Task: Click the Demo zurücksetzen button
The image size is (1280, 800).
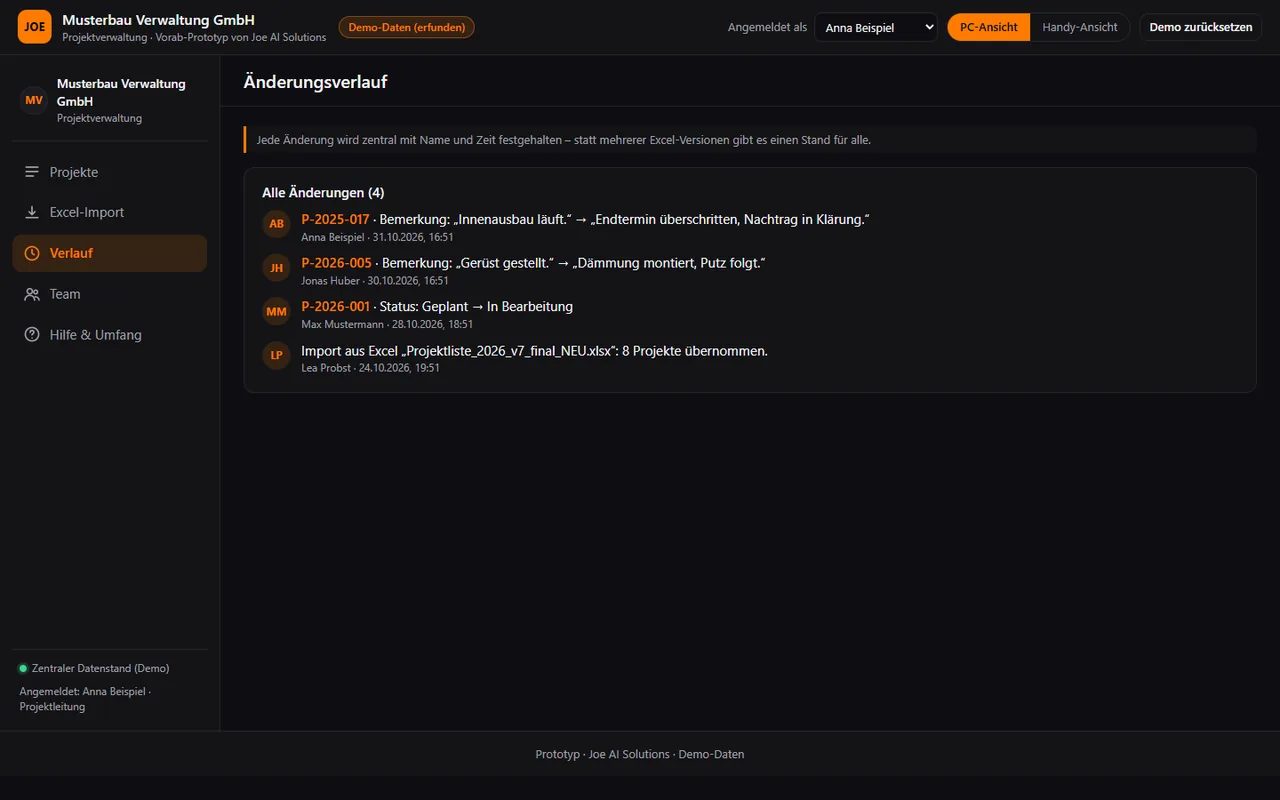Action: point(1201,27)
